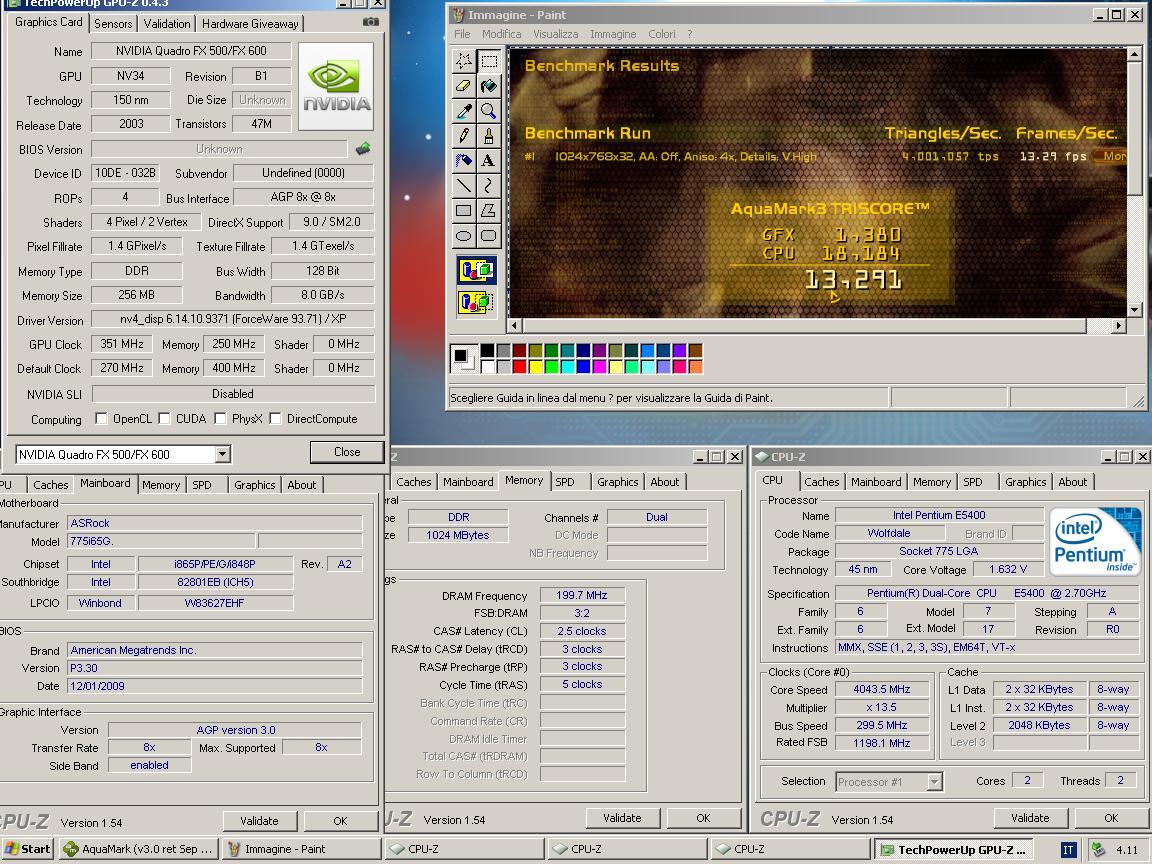The width and height of the screenshot is (1152, 864).
Task: Click the right arrow of Paint's horizontal scrollbar
Action: 1118,325
